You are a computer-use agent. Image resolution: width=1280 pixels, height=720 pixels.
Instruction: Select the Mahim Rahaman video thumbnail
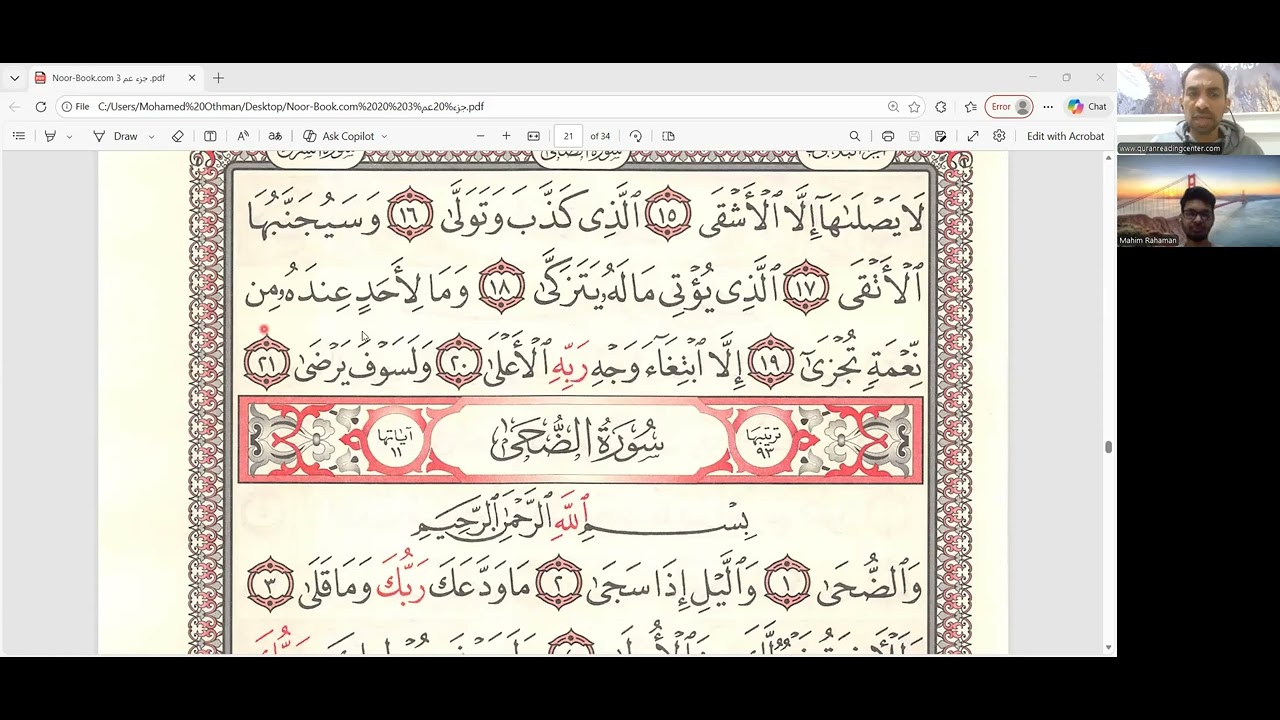[1198, 201]
